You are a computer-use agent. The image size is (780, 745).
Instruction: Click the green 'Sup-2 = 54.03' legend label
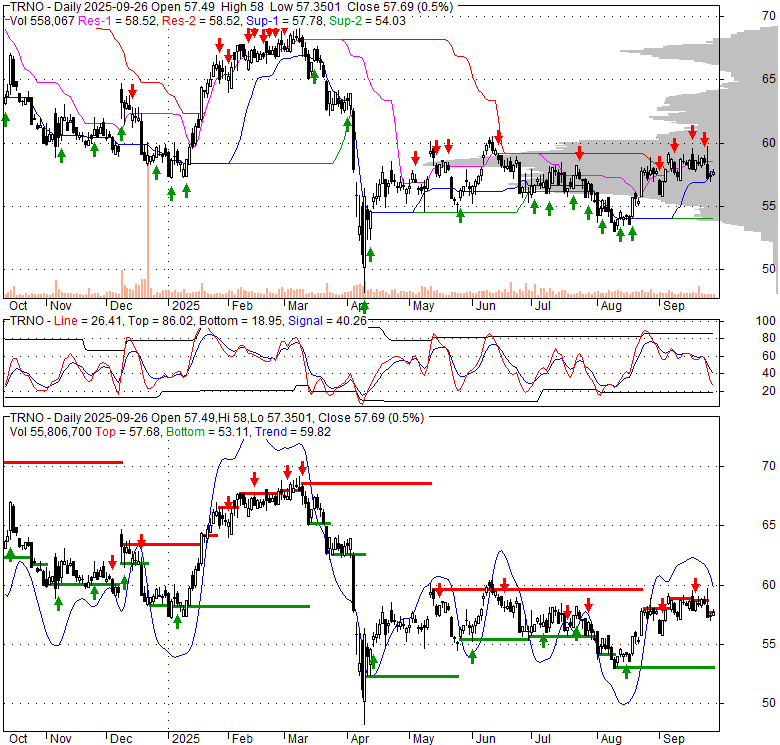pos(368,21)
